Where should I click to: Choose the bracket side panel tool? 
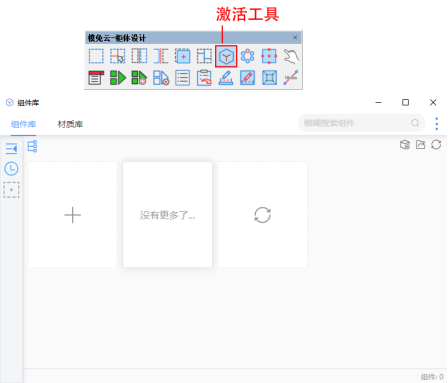click(161, 56)
